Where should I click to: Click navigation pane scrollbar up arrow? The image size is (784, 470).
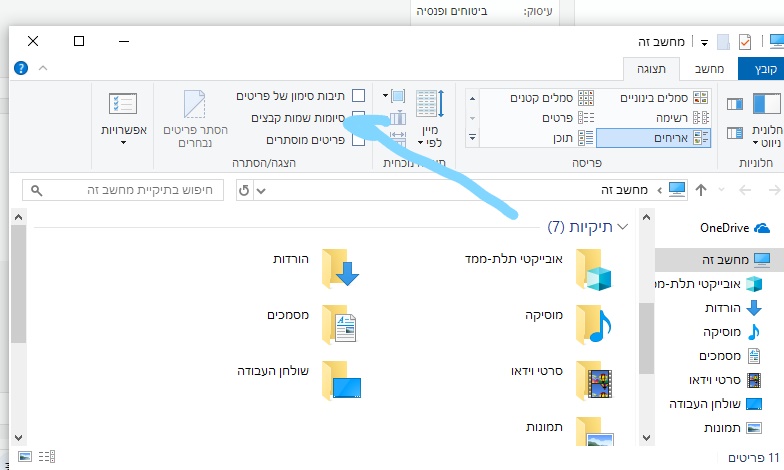646,218
